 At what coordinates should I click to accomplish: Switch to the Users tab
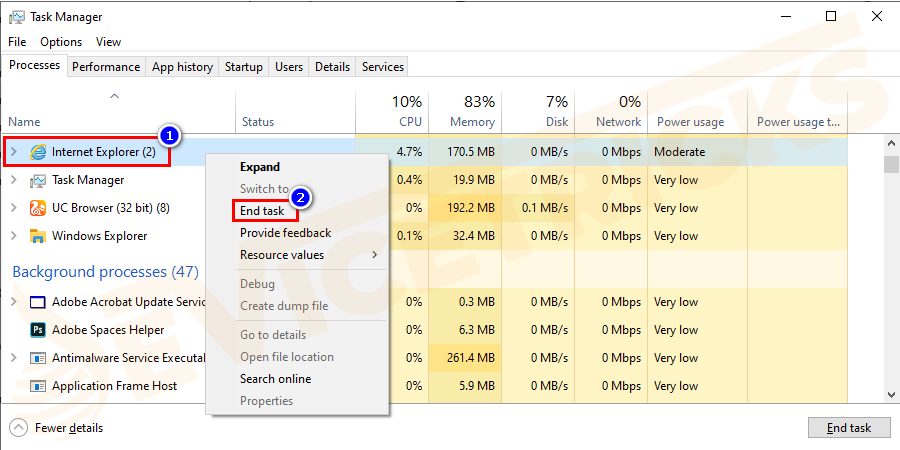(289, 67)
